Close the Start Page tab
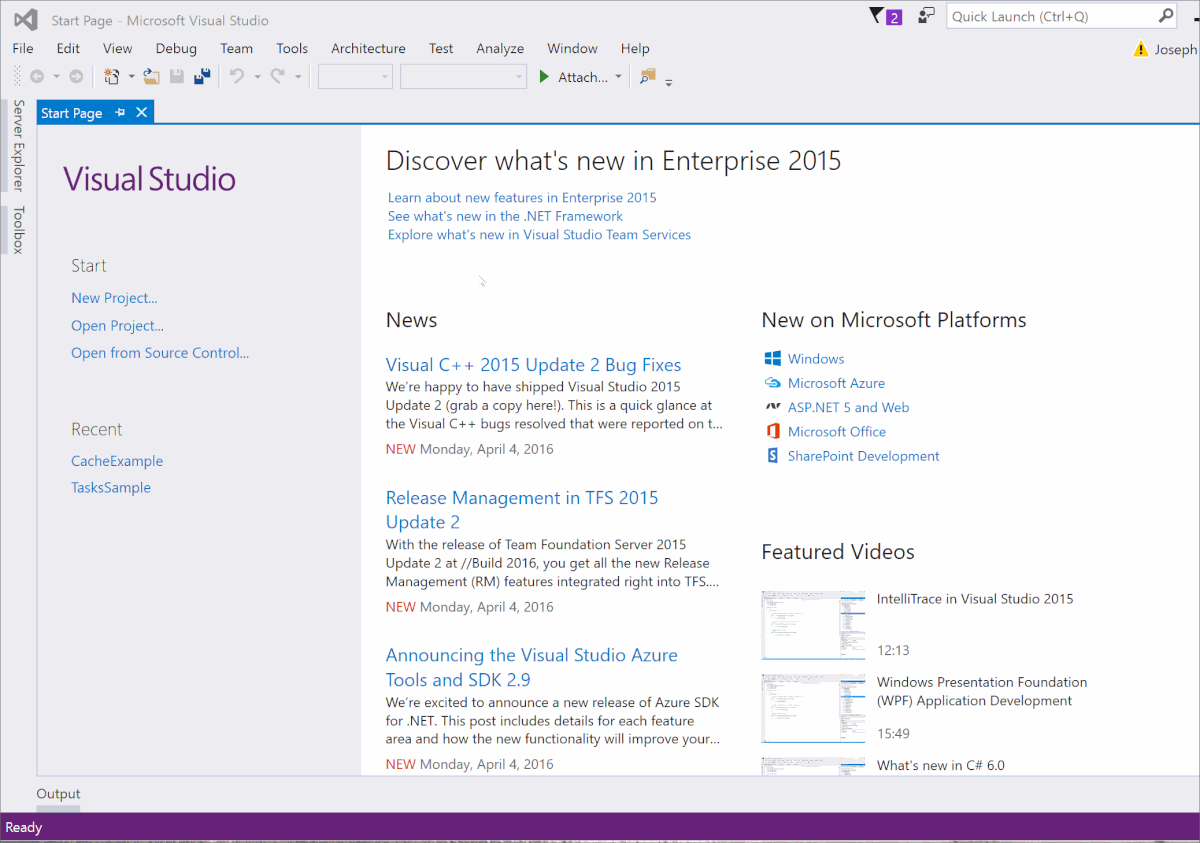Image resolution: width=1200 pixels, height=843 pixels. tap(142, 113)
